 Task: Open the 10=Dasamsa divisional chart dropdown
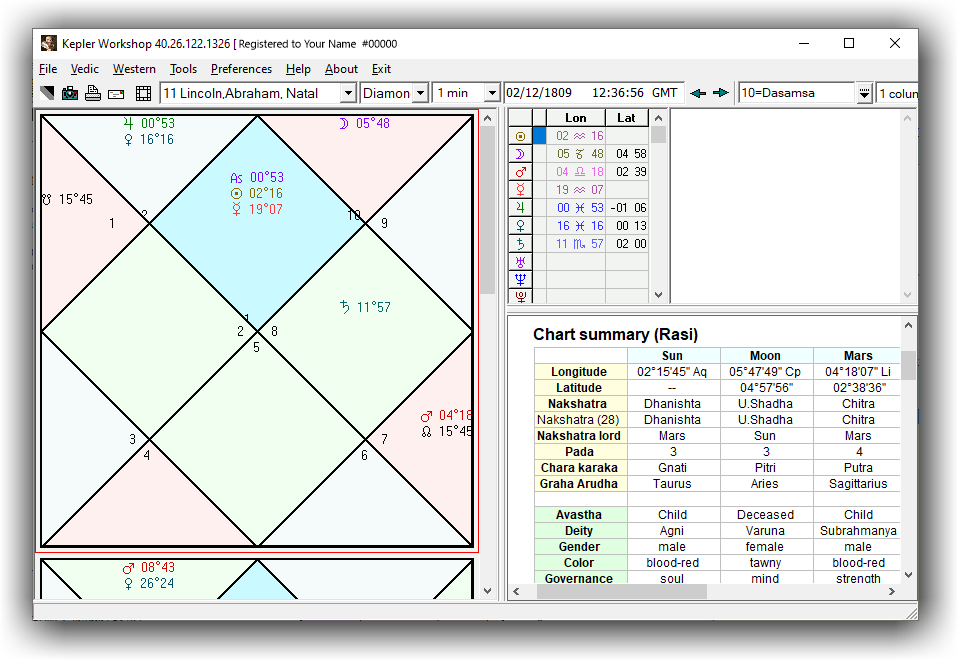864,93
